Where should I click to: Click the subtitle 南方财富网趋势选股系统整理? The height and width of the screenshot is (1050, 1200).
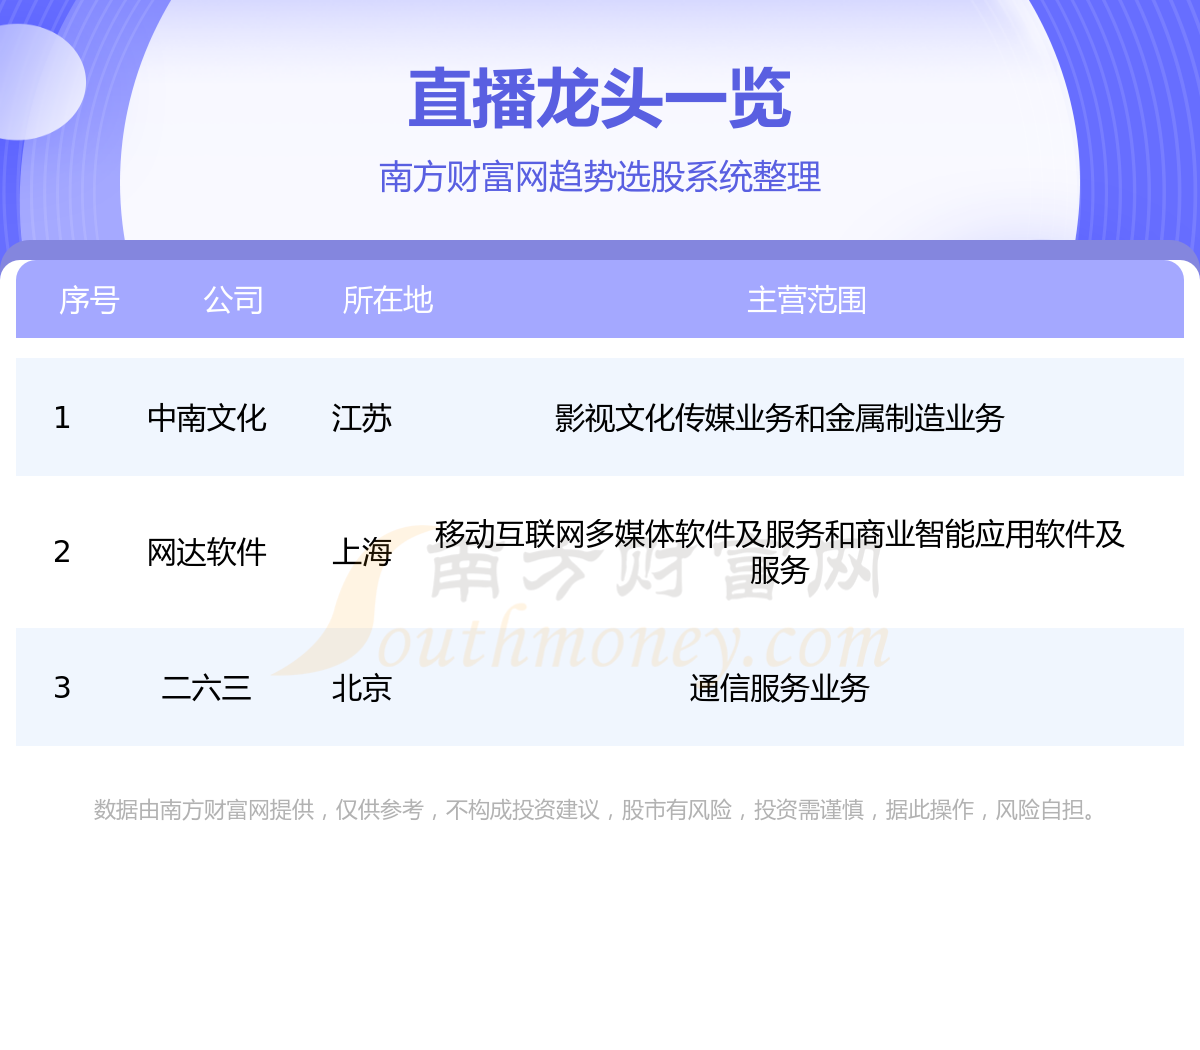[x=600, y=177]
